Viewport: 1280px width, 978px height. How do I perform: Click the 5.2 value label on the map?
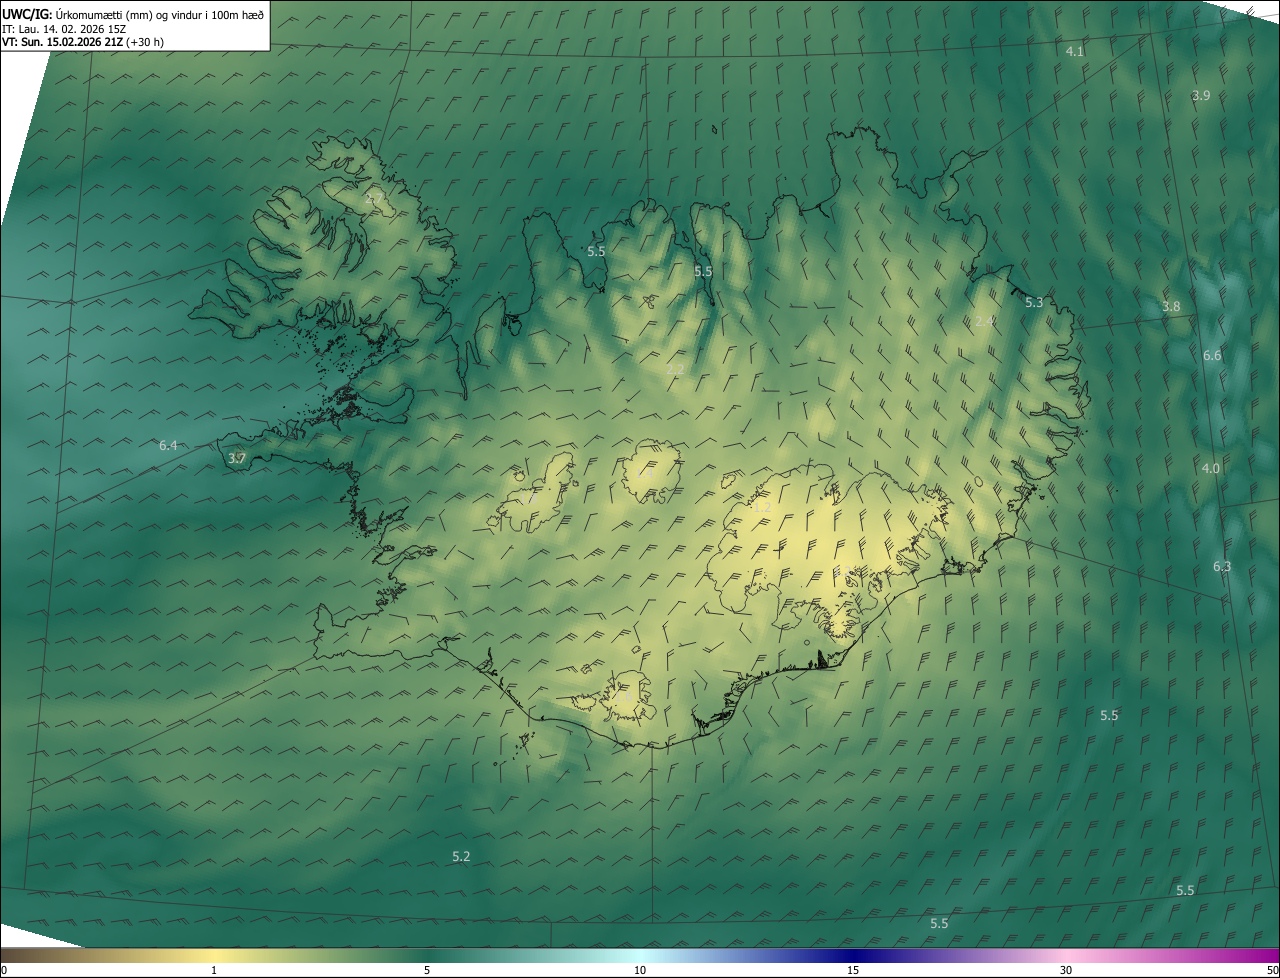point(461,857)
